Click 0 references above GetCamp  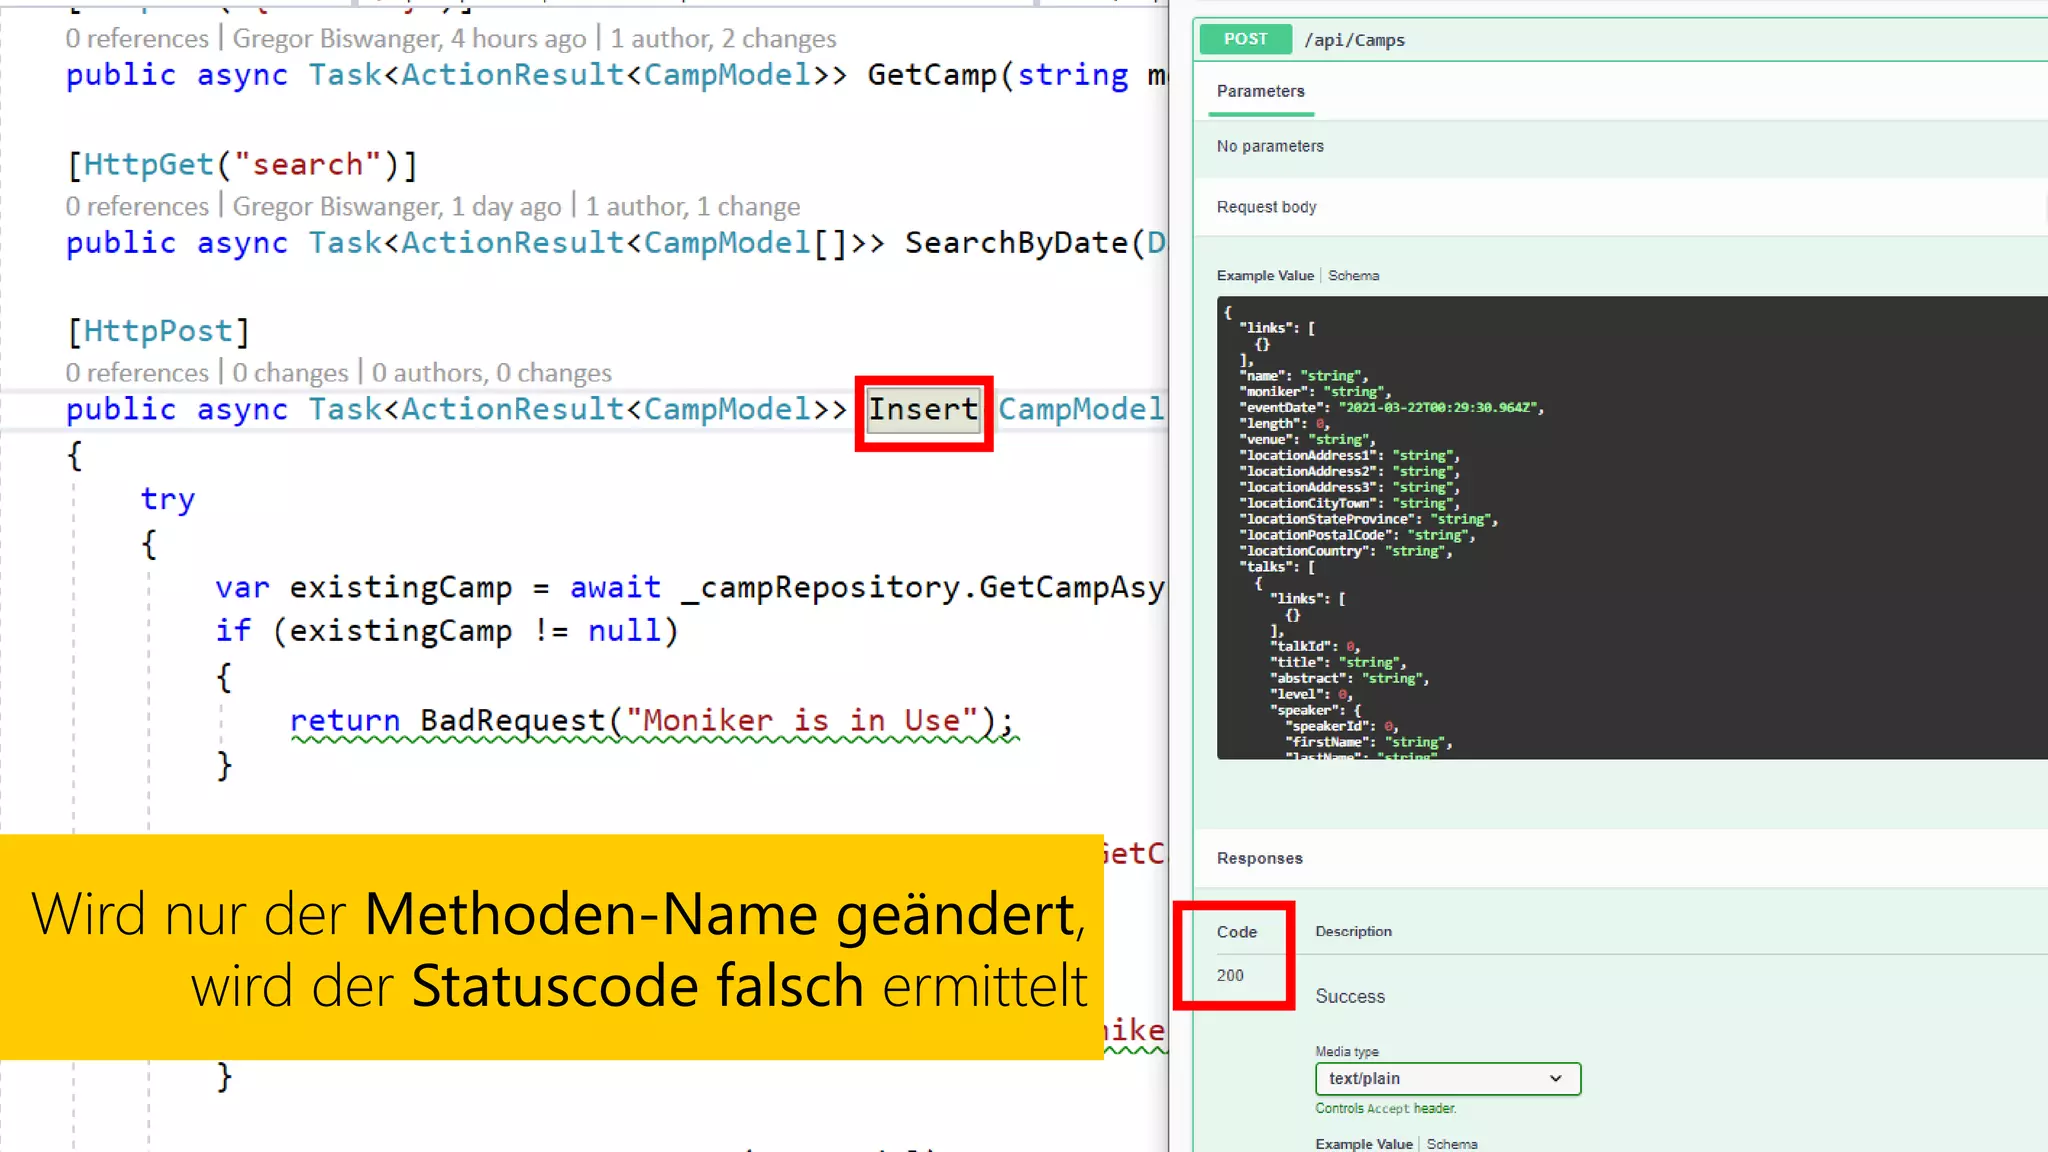click(x=137, y=39)
